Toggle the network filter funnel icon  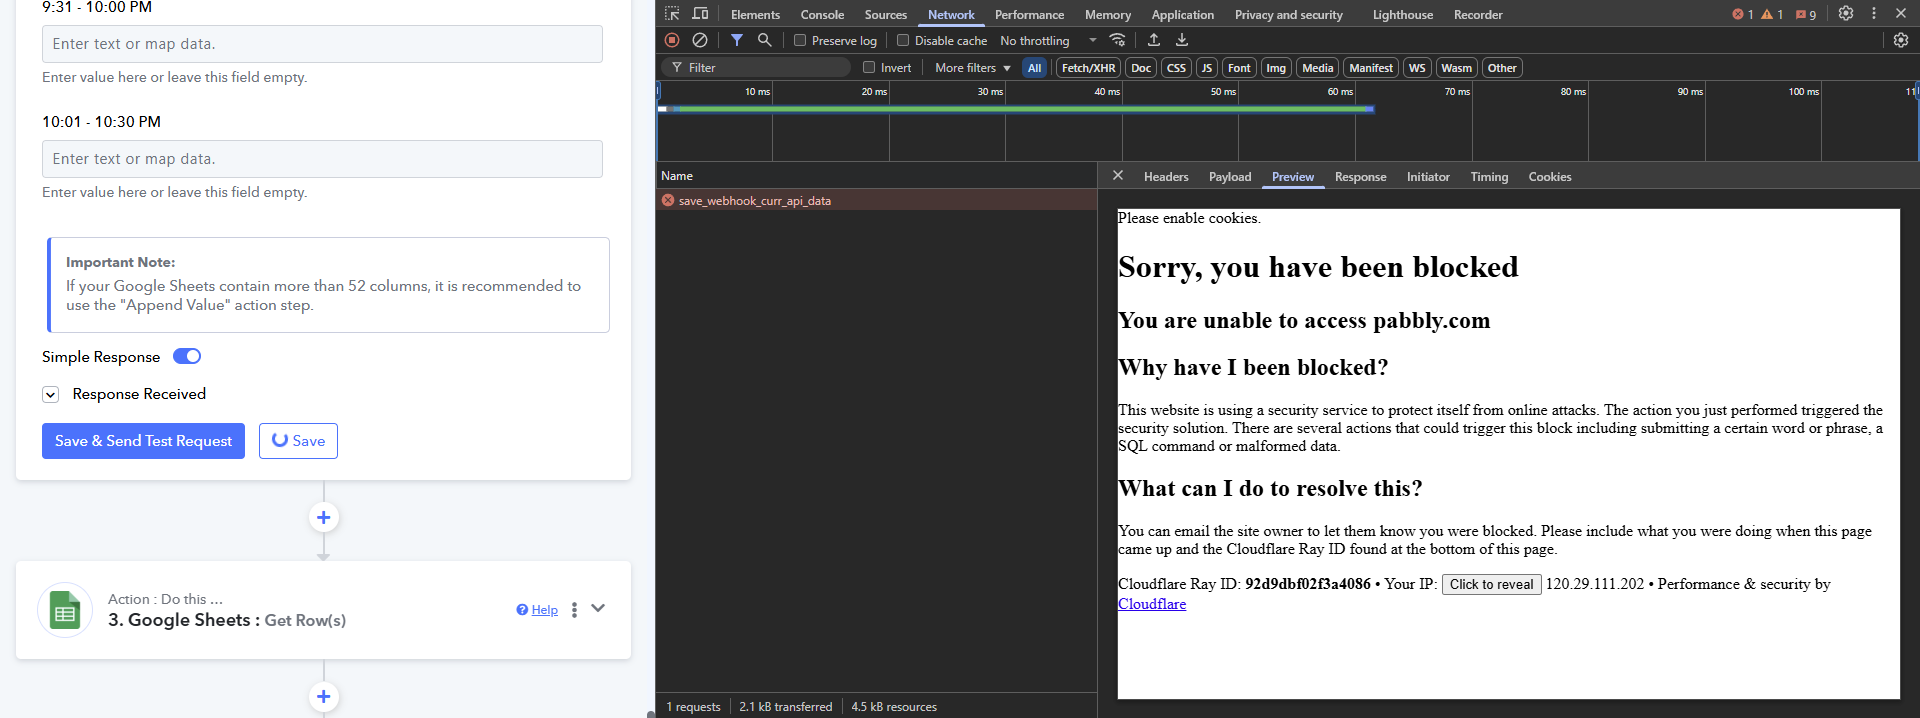(x=737, y=40)
